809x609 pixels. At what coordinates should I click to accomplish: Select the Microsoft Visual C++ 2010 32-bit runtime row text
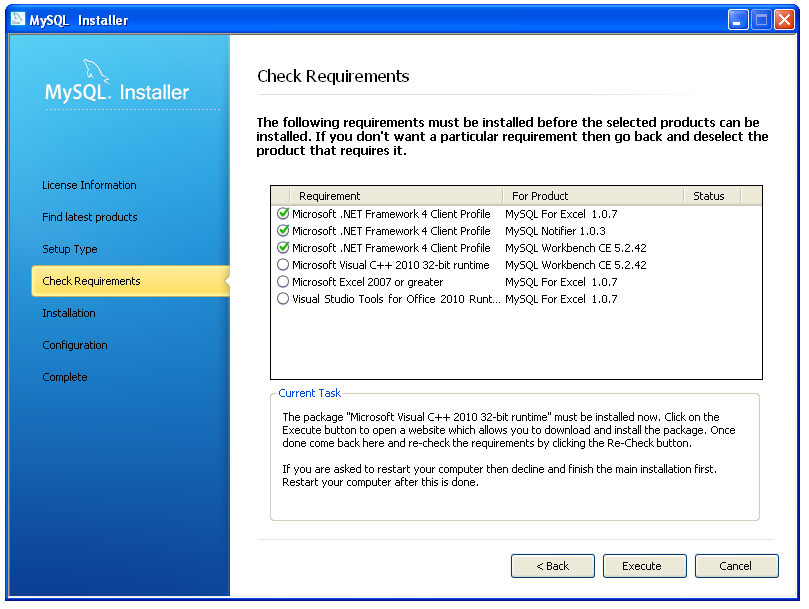pyautogui.click(x=391, y=265)
